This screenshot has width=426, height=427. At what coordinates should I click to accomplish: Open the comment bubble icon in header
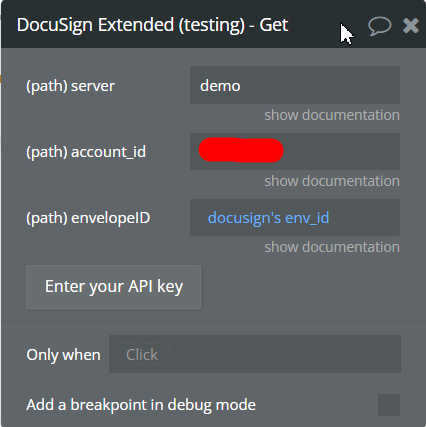tap(380, 26)
